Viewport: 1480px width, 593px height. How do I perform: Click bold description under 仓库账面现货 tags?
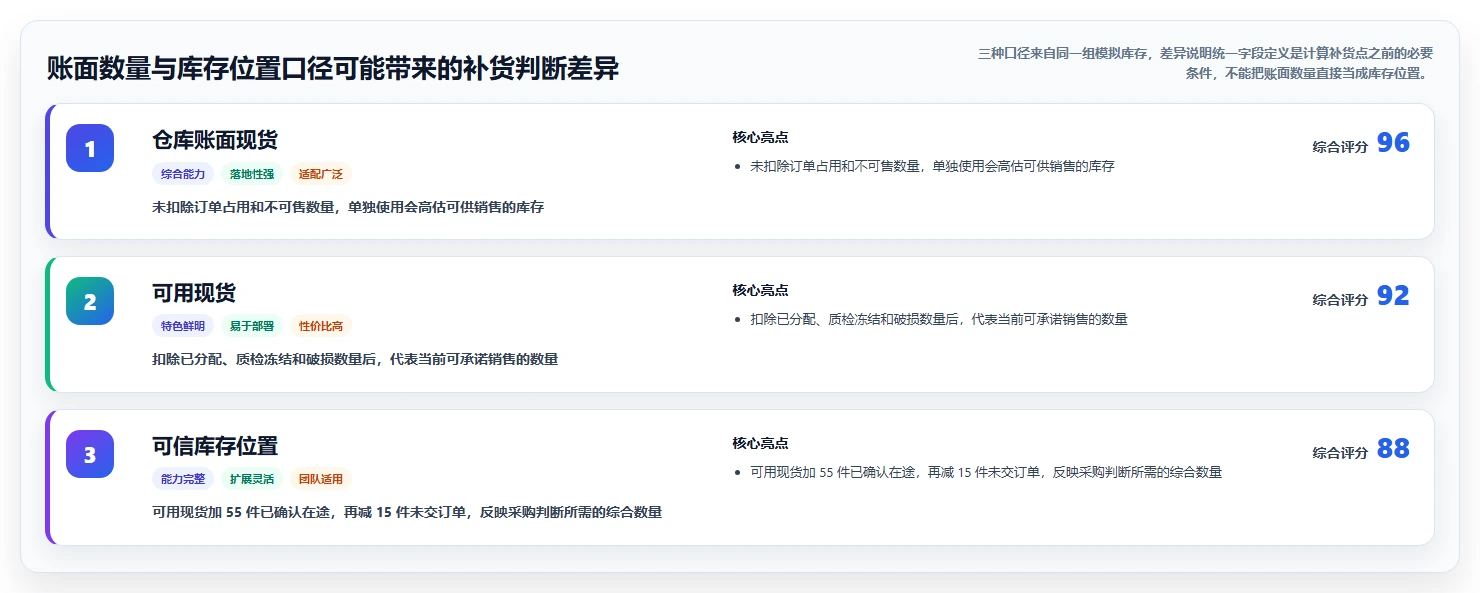pyautogui.click(x=348, y=208)
